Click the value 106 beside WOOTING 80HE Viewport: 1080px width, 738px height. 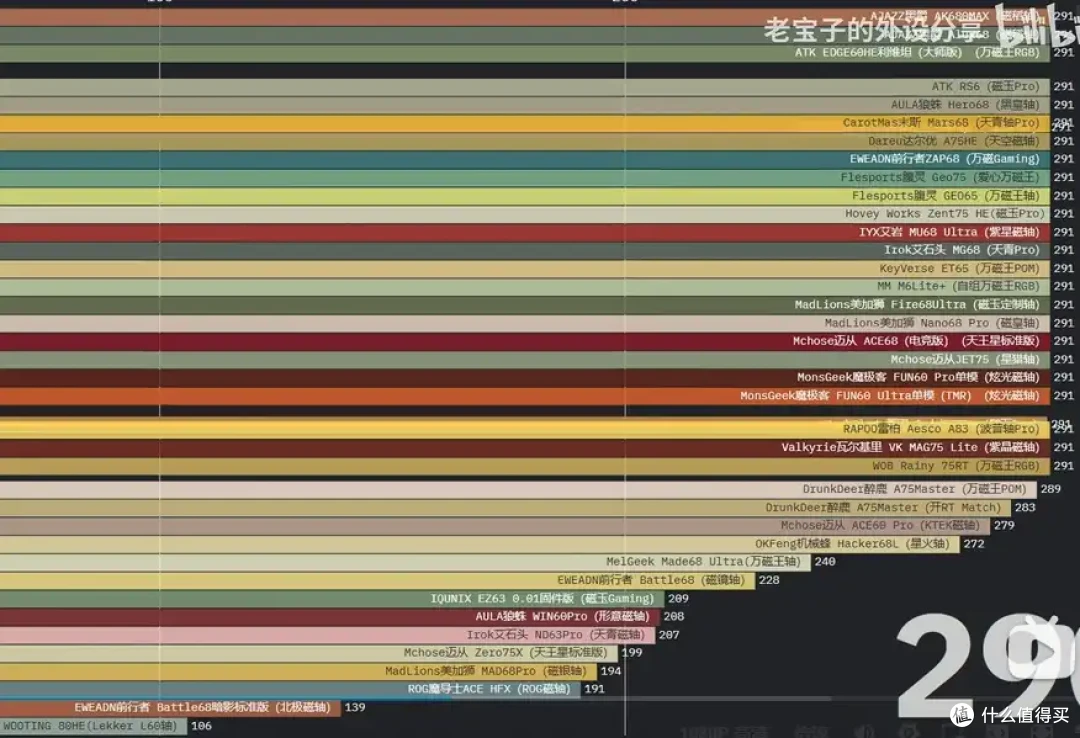pyautogui.click(x=201, y=726)
